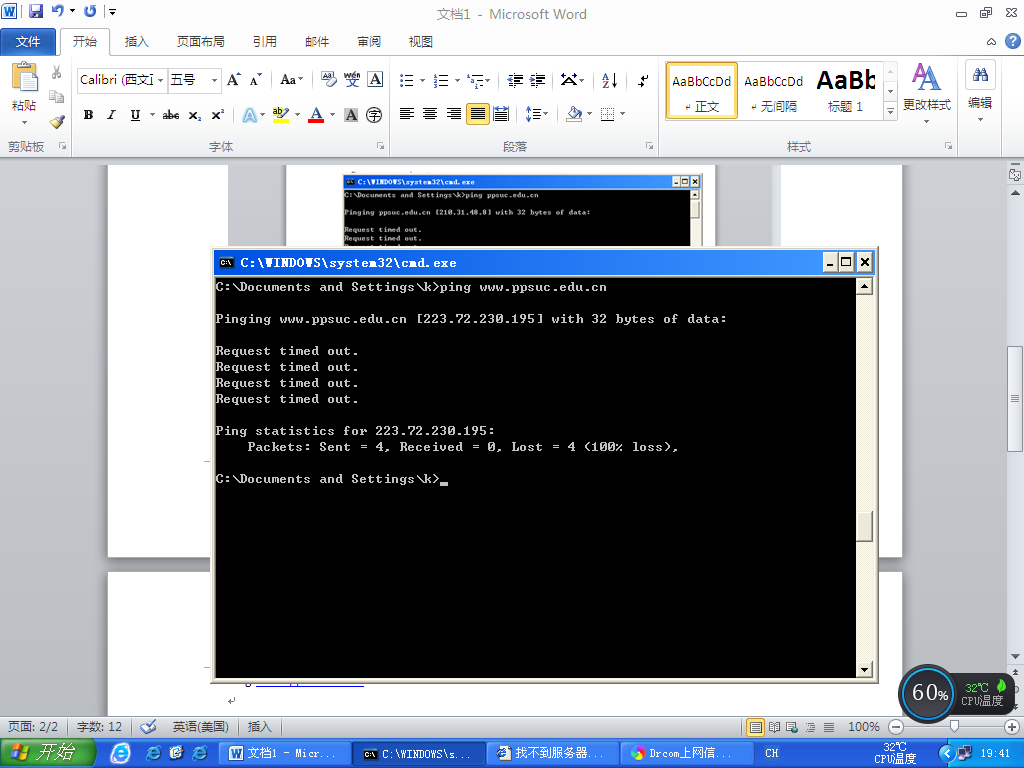This screenshot has height=768, width=1024.
Task: Open the Change Case Aa dropdown
Action: (291, 80)
